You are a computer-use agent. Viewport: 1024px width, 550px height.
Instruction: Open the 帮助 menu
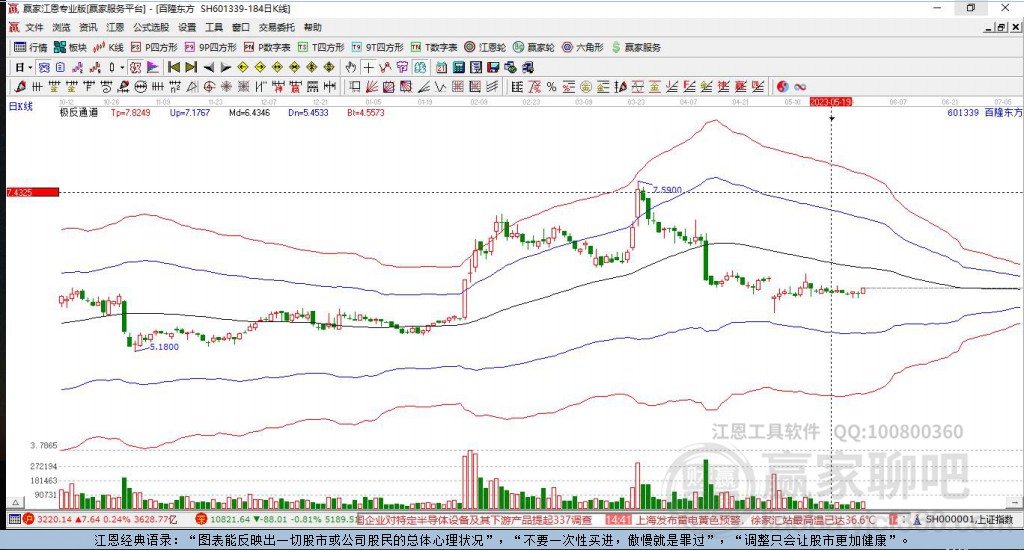tap(312, 27)
